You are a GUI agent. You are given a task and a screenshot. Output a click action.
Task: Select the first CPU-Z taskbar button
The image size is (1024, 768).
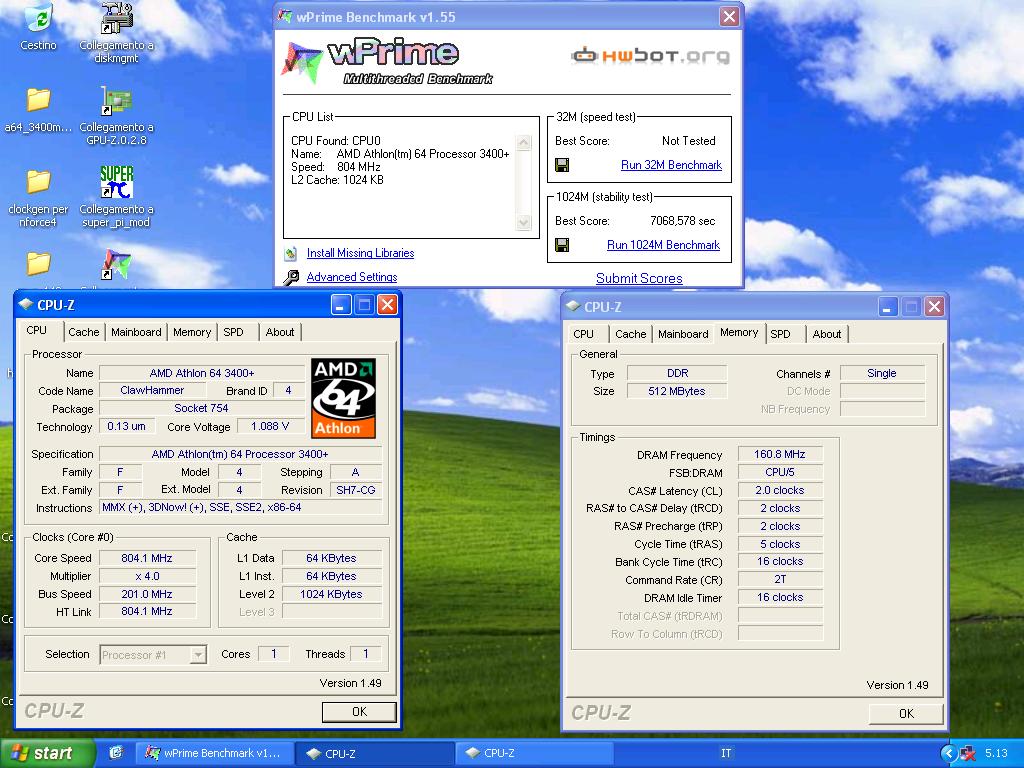coord(374,753)
